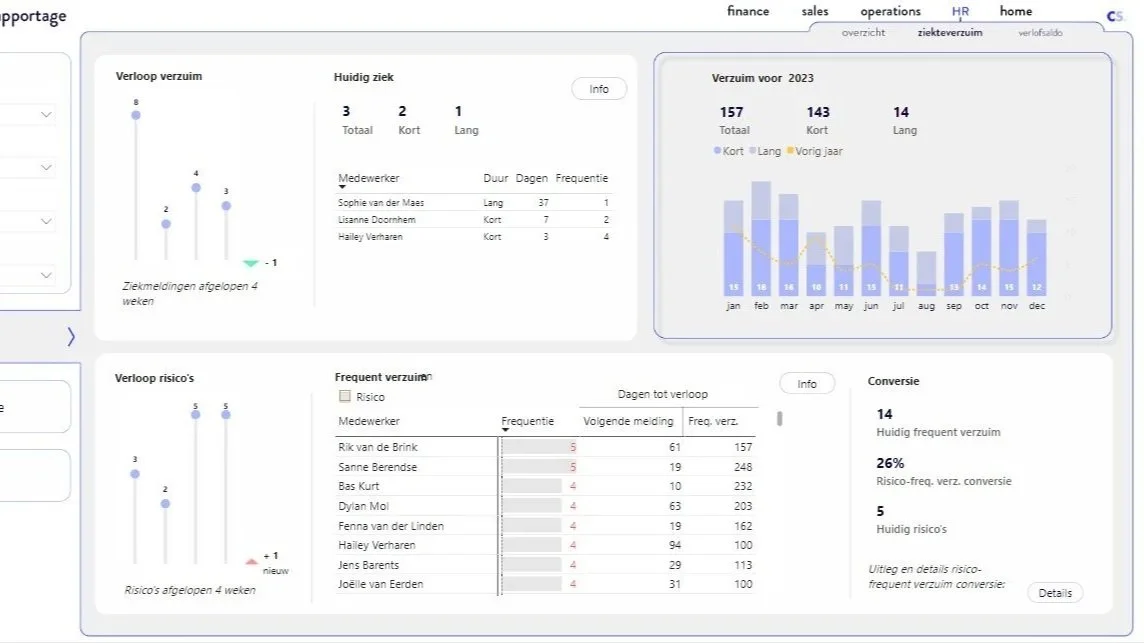Click Info button in Frequent verzuim
The width and height of the screenshot is (1144, 643).
(x=807, y=384)
